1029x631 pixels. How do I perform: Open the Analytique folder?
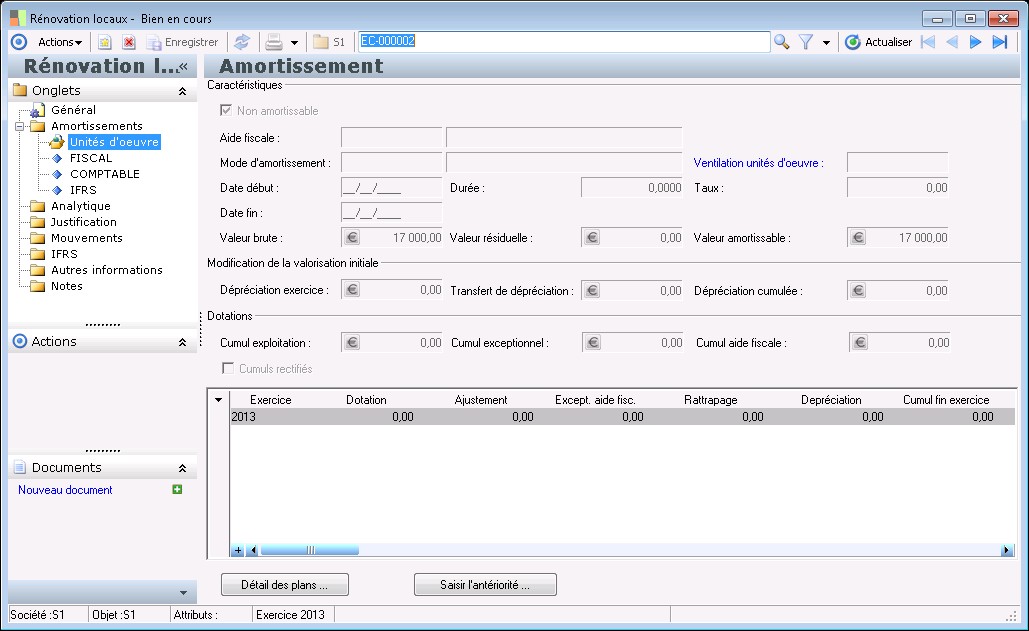coord(80,206)
